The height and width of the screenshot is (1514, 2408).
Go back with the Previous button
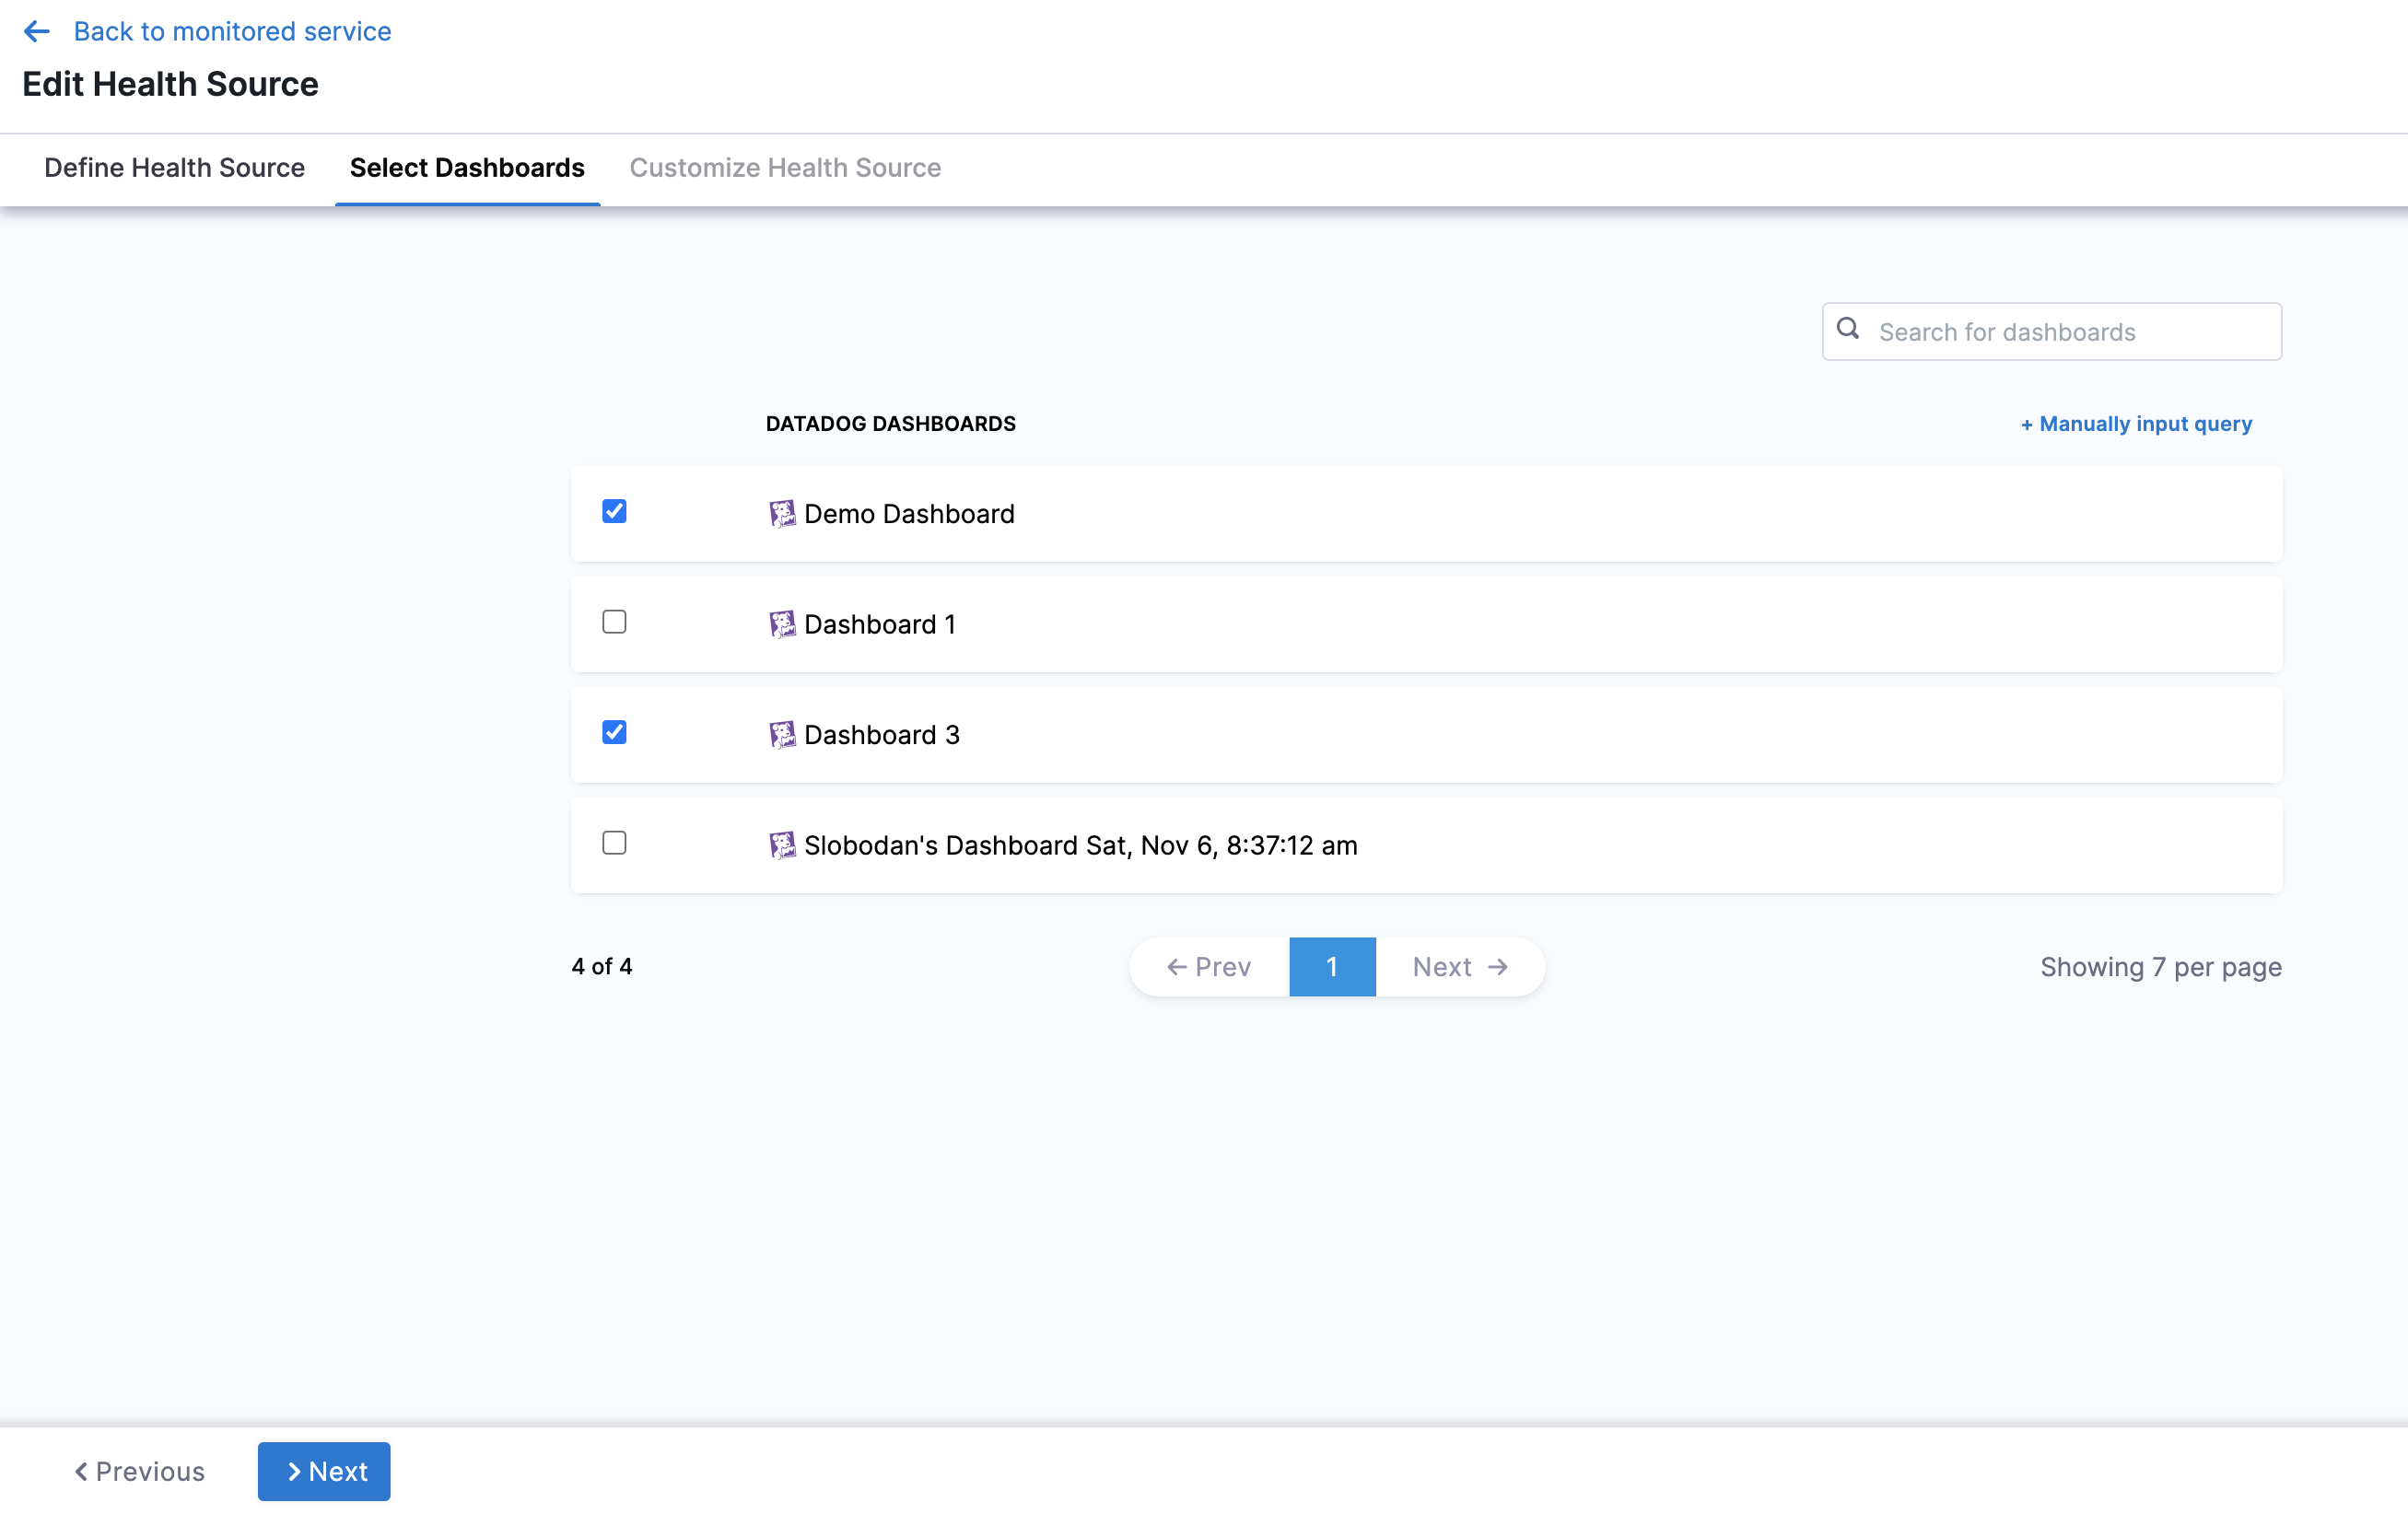coord(140,1471)
